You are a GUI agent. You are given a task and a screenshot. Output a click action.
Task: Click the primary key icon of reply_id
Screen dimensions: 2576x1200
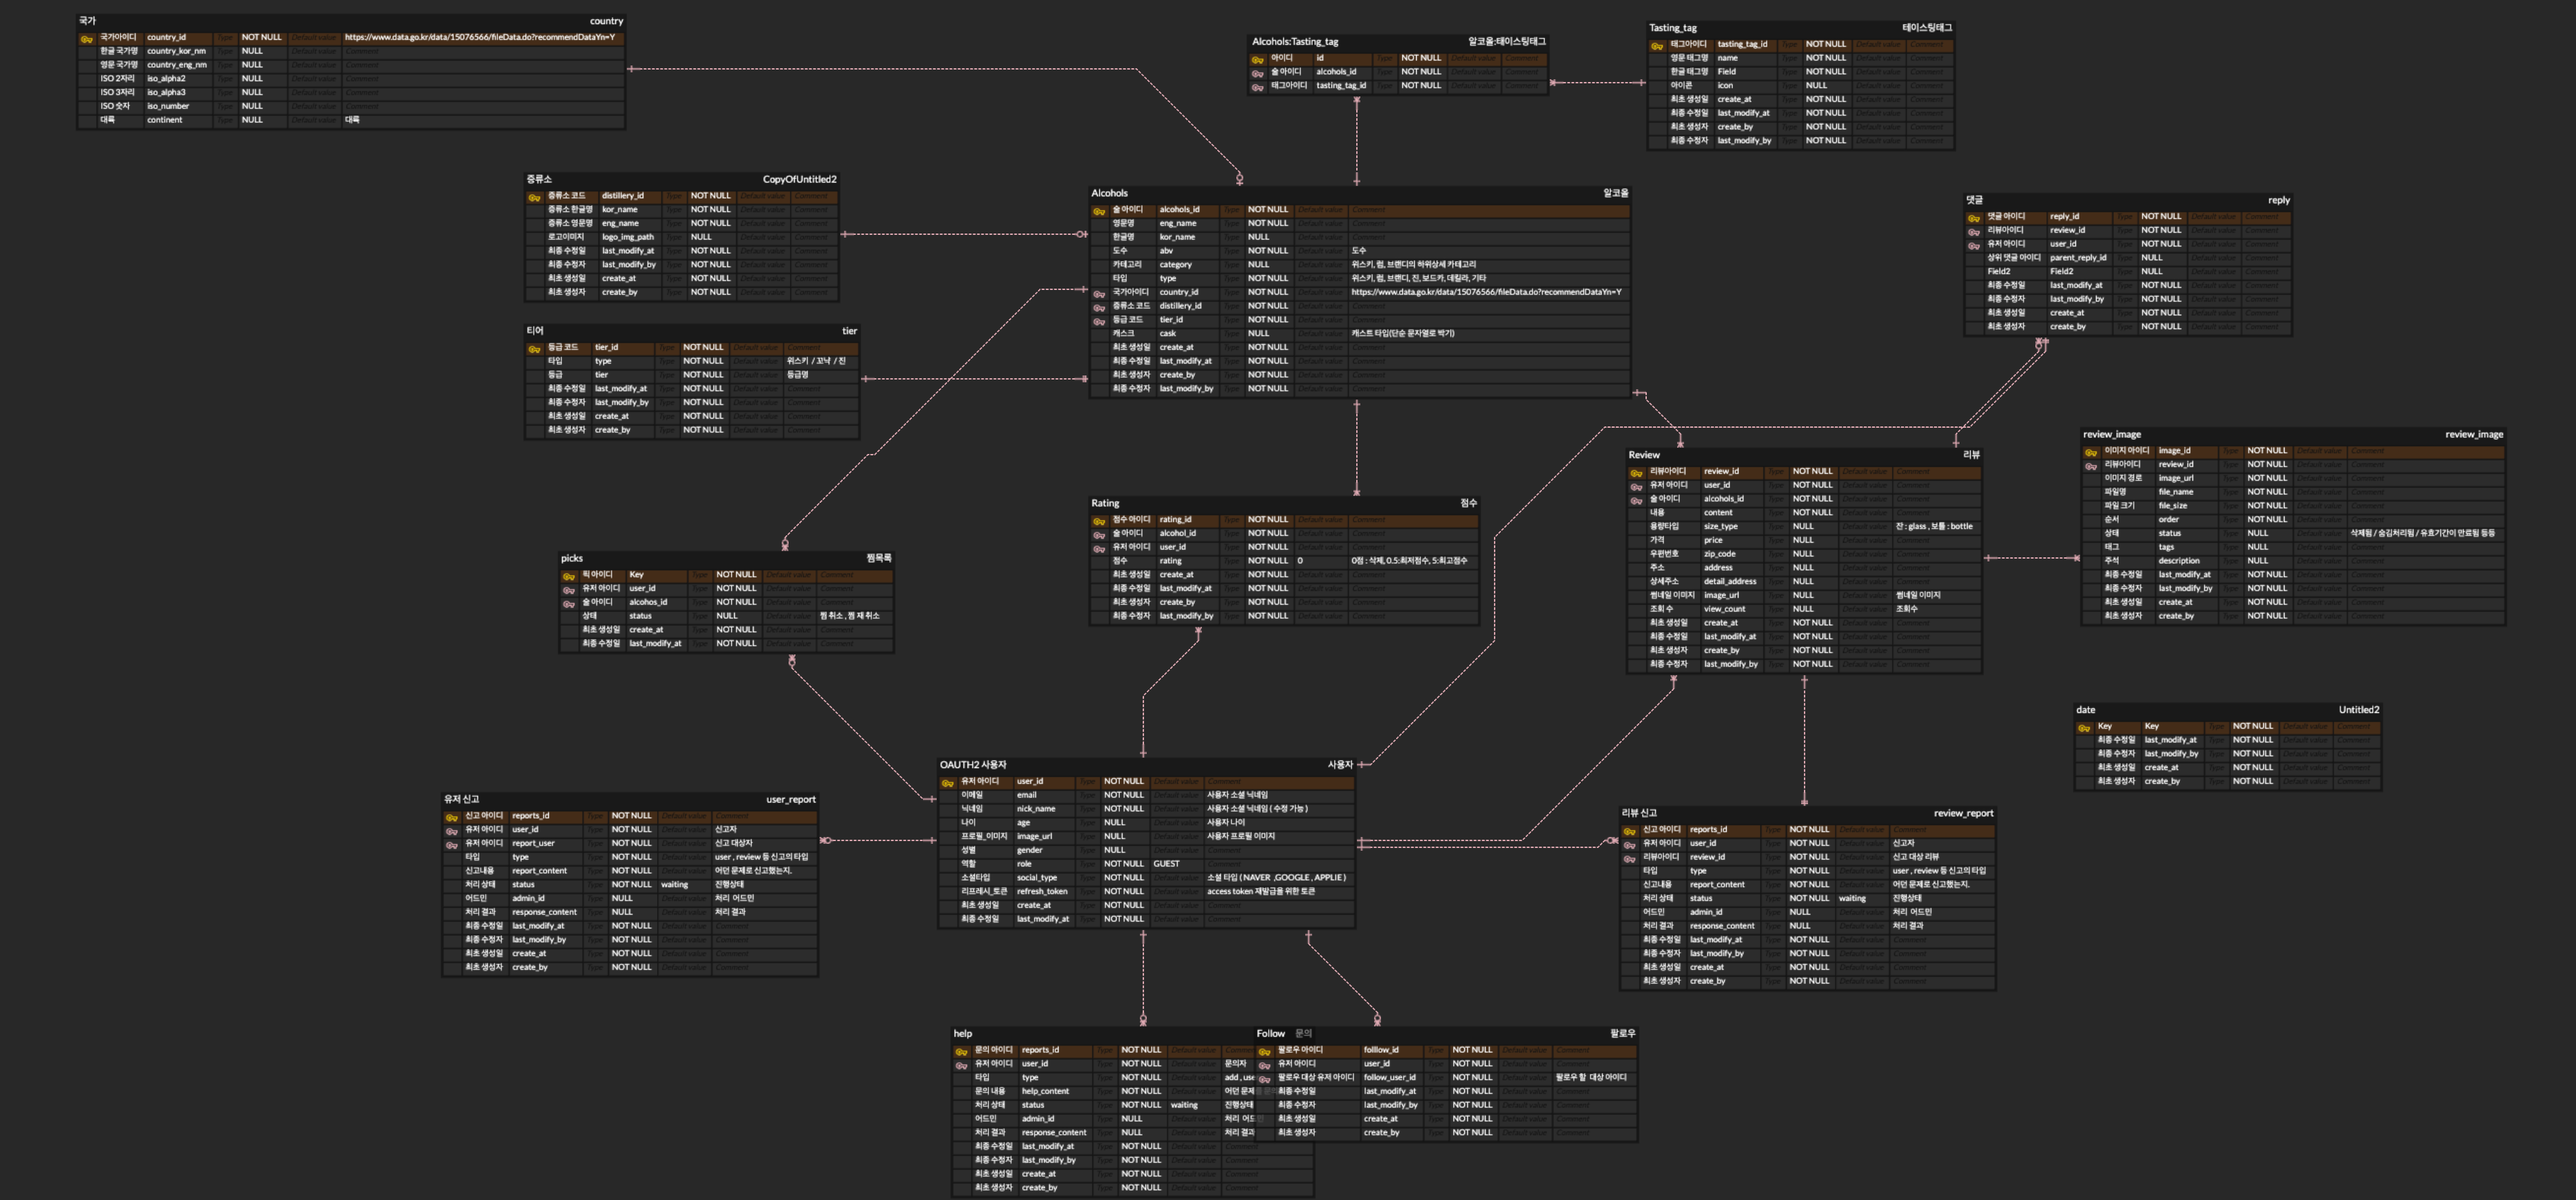click(x=1974, y=218)
